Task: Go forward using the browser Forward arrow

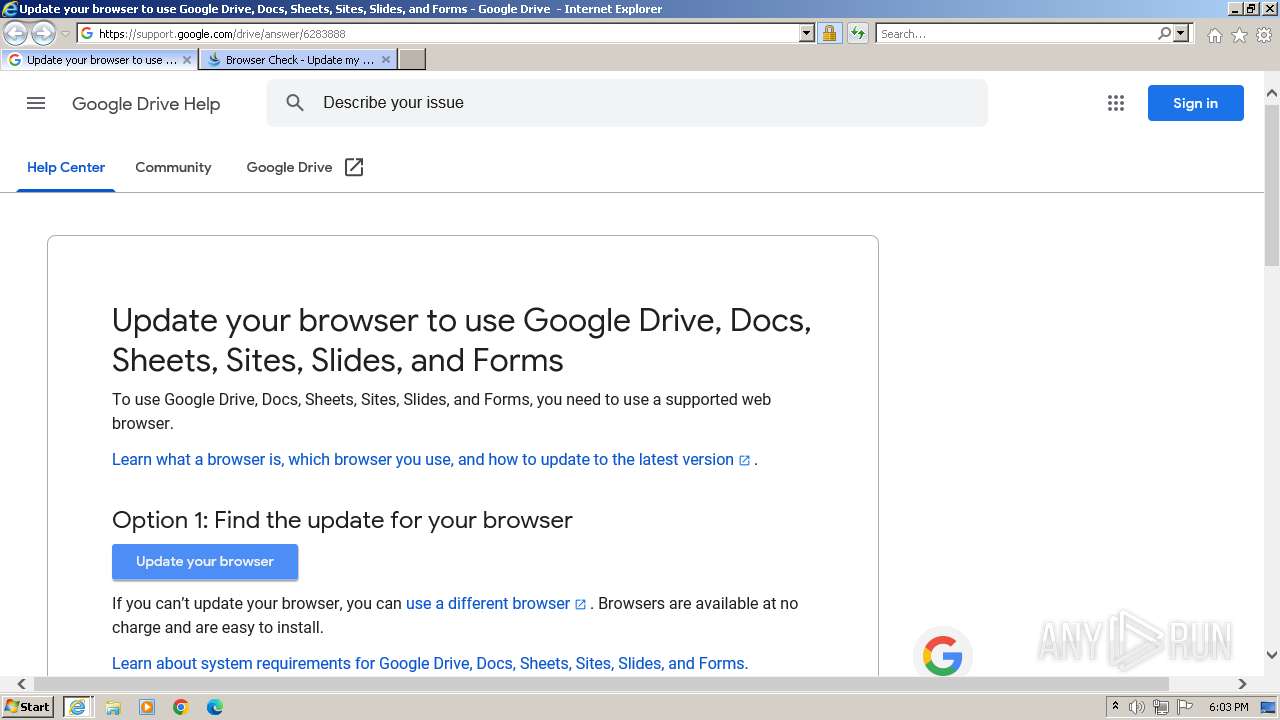Action: 43,34
